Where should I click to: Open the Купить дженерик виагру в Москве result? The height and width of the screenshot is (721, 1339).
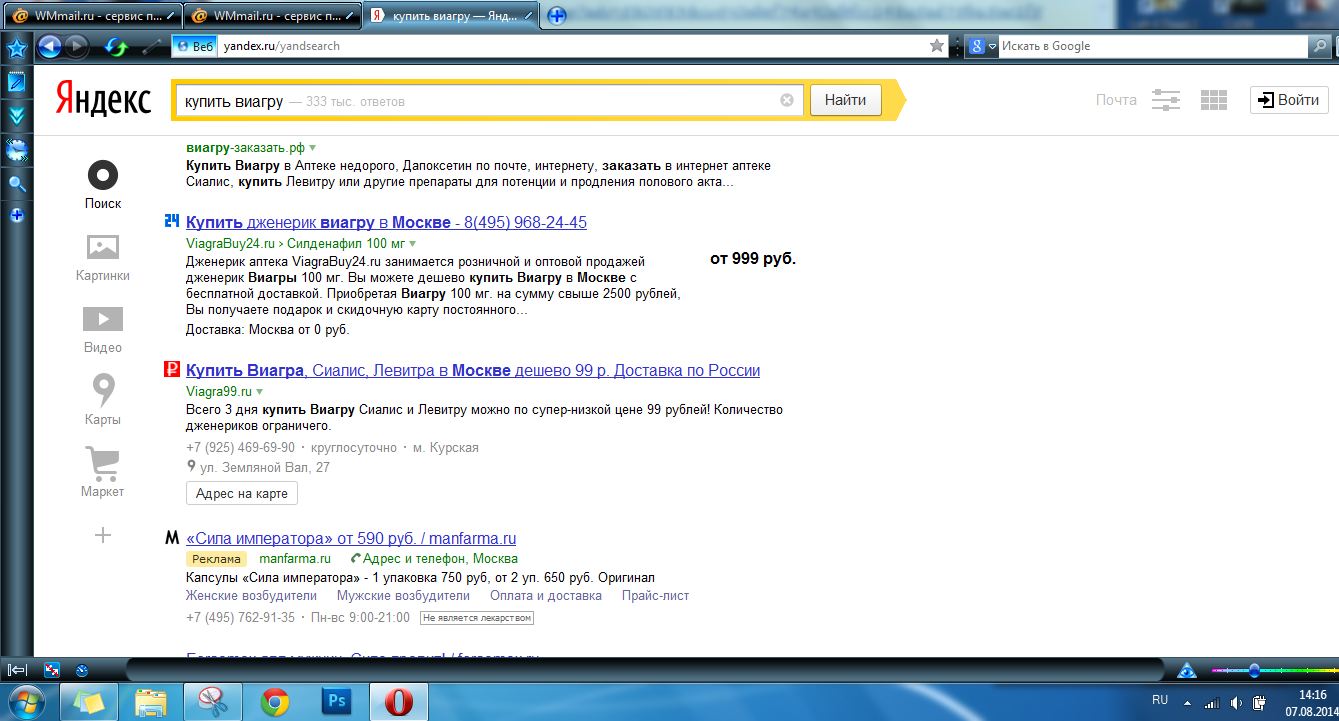pyautogui.click(x=386, y=222)
